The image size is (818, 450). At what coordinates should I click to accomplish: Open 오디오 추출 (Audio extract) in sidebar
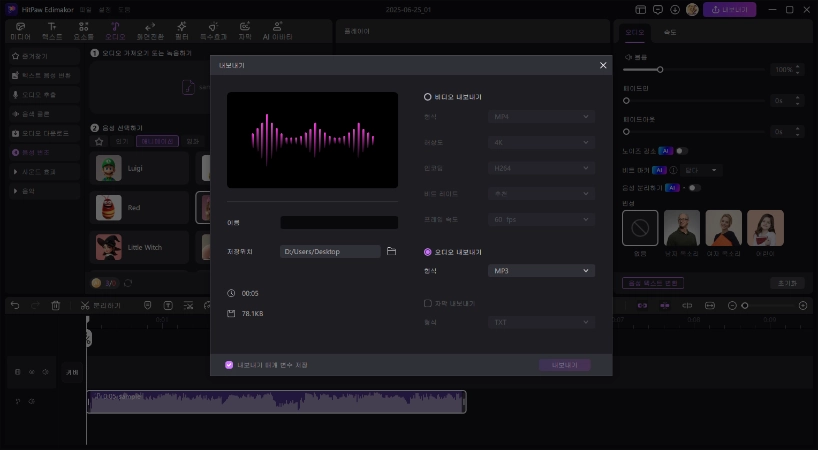tap(44, 94)
